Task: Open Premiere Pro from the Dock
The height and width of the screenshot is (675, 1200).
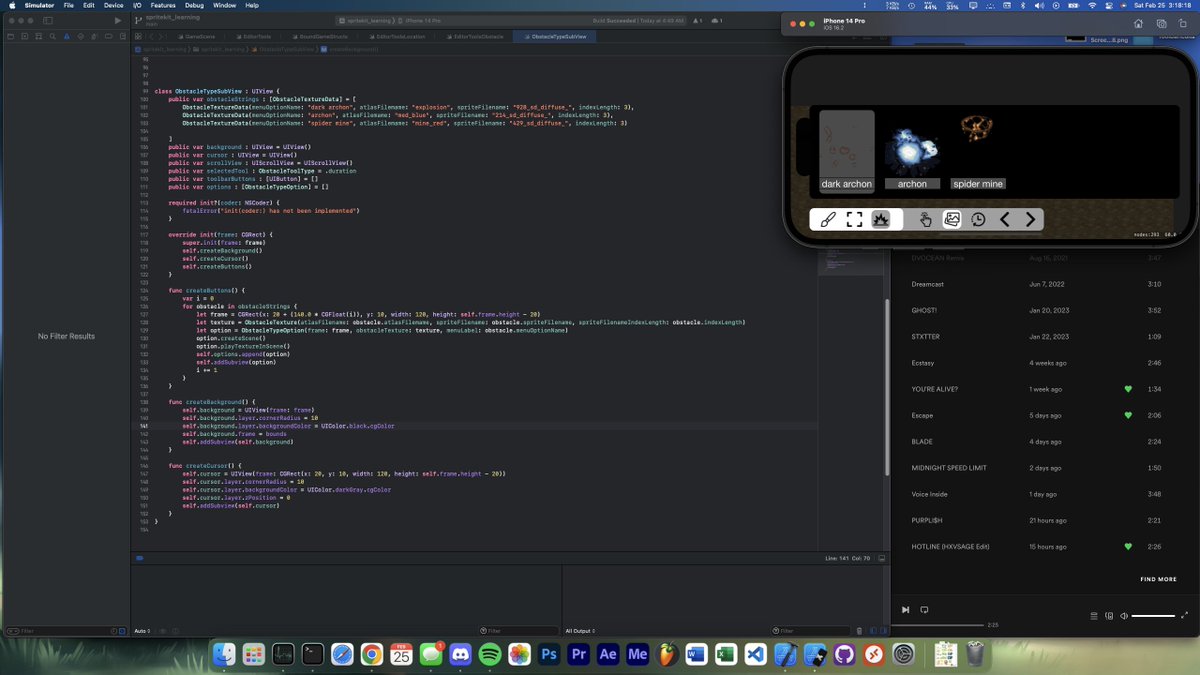Action: pyautogui.click(x=578, y=654)
